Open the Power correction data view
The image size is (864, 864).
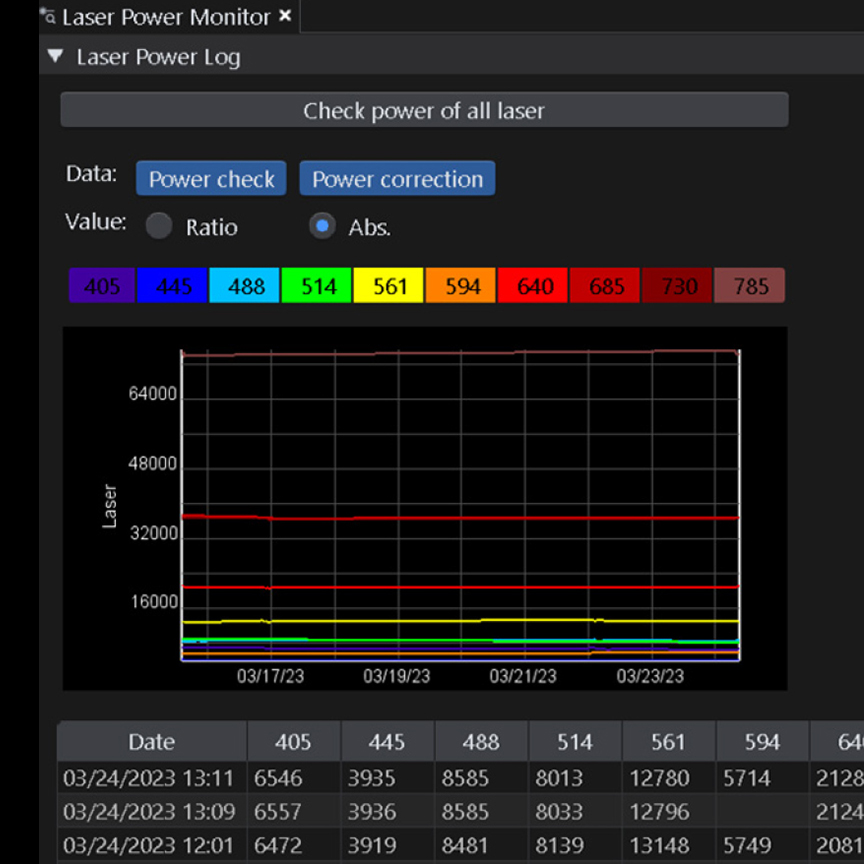click(397, 178)
